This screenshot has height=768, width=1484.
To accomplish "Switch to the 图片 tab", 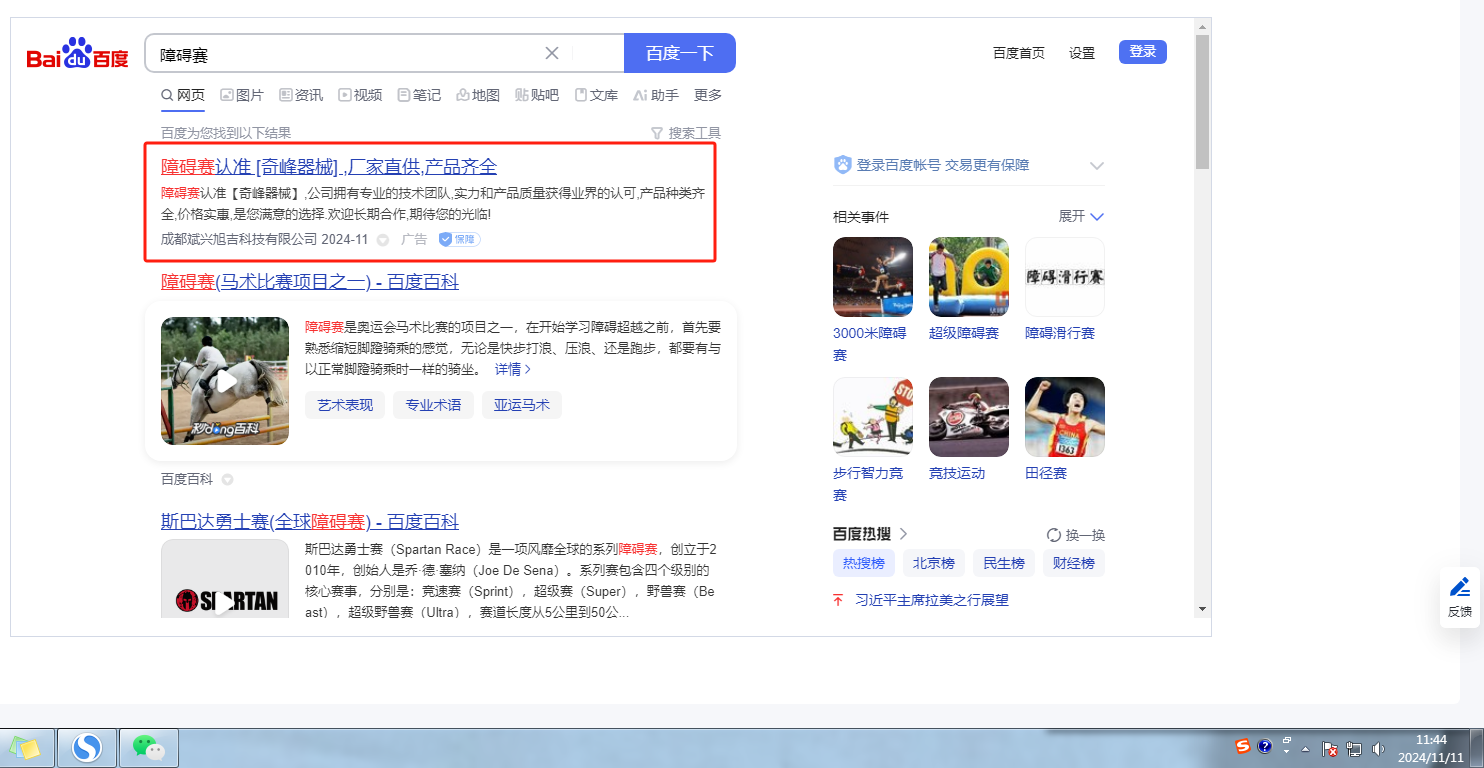I will (x=242, y=95).
